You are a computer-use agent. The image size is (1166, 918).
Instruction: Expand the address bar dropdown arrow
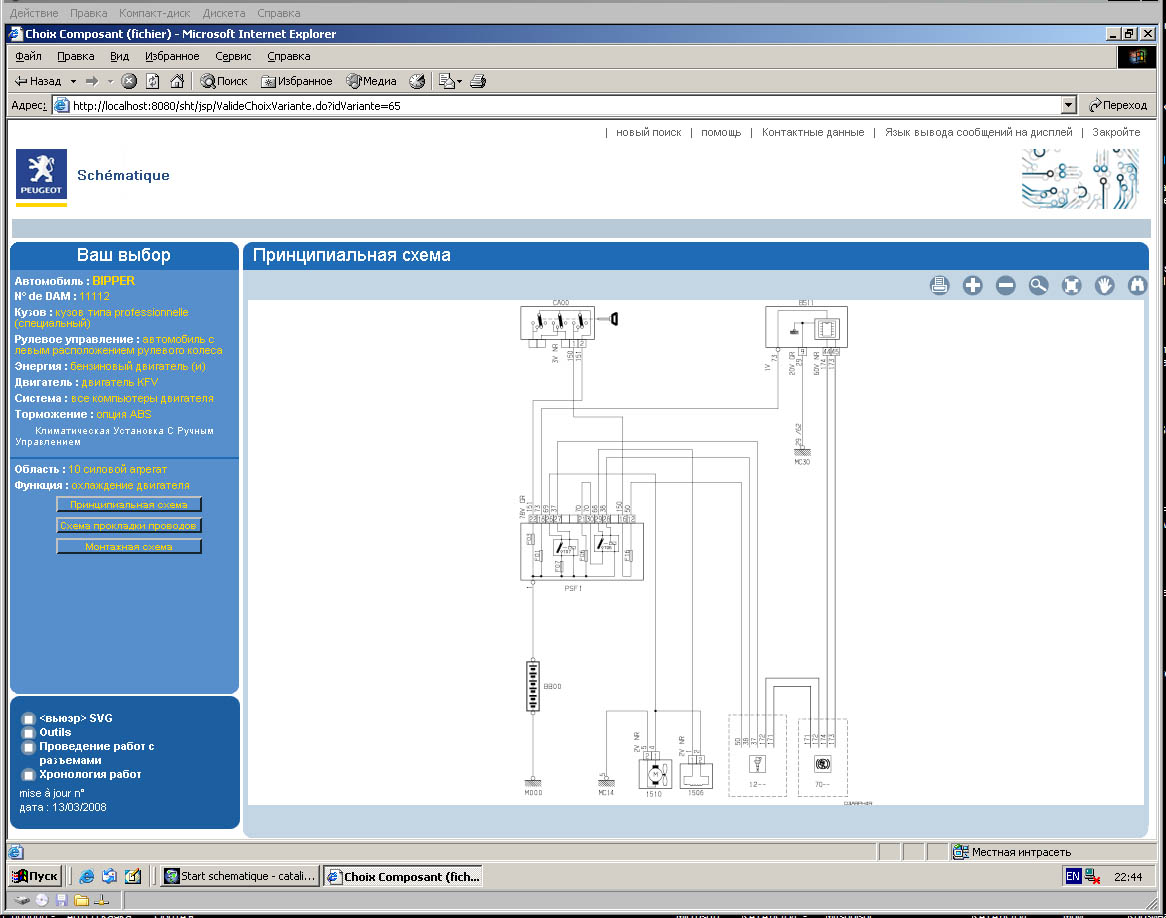(1069, 105)
